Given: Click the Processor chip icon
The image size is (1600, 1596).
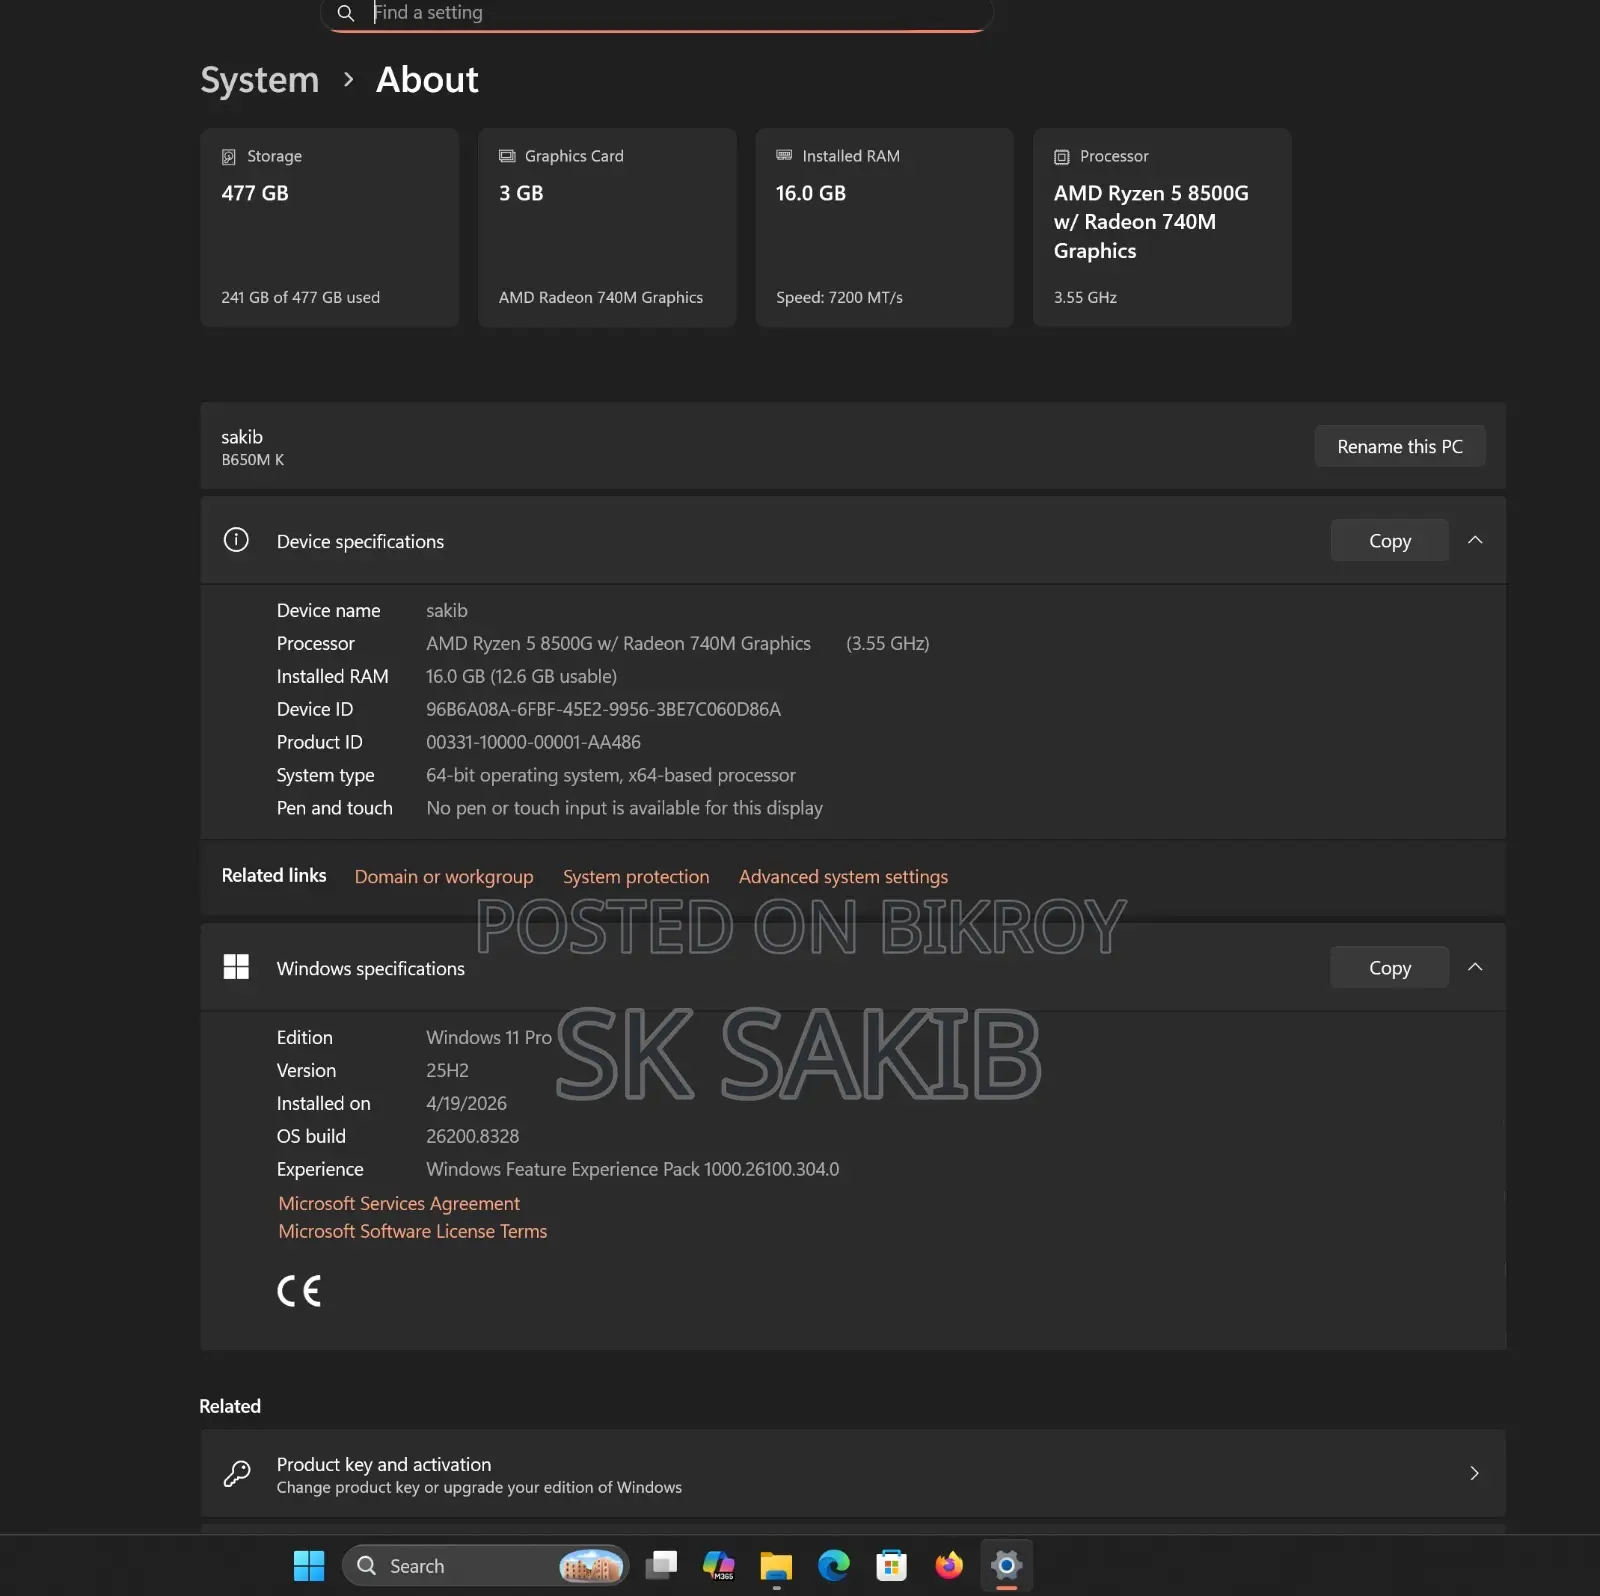Looking at the screenshot, I should coord(1062,157).
